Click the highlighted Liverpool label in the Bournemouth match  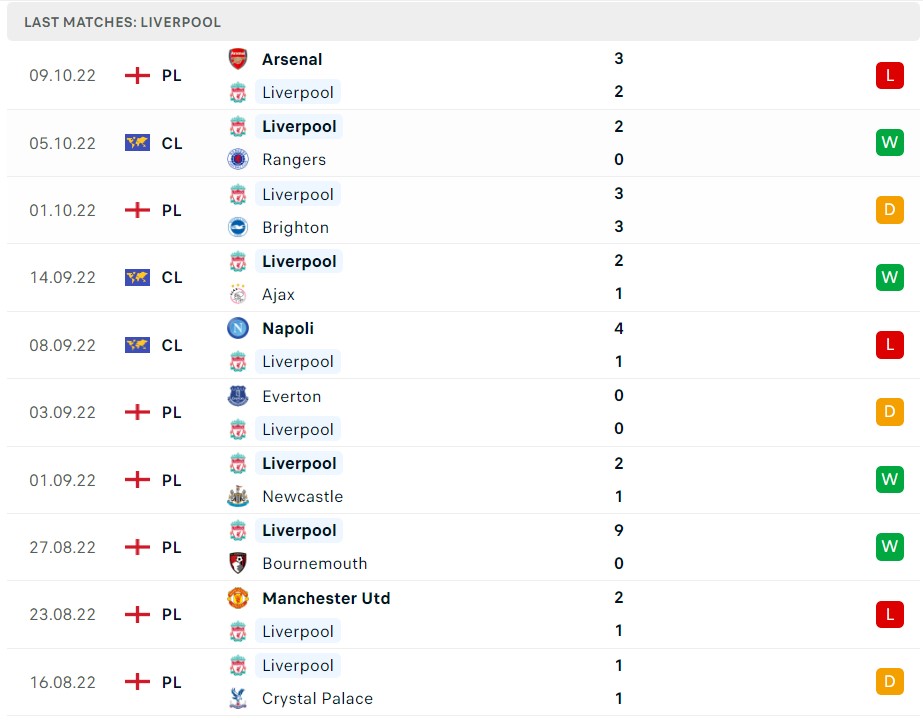[299, 530]
